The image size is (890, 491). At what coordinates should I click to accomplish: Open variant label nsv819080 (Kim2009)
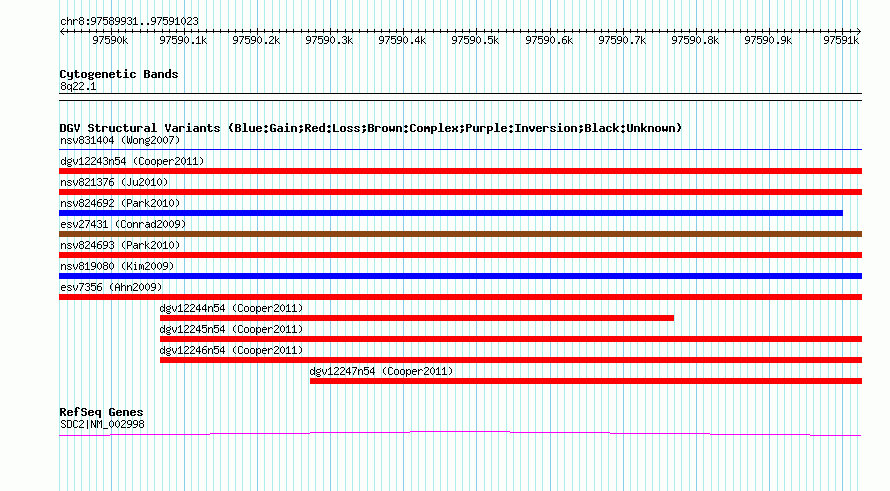(x=117, y=266)
